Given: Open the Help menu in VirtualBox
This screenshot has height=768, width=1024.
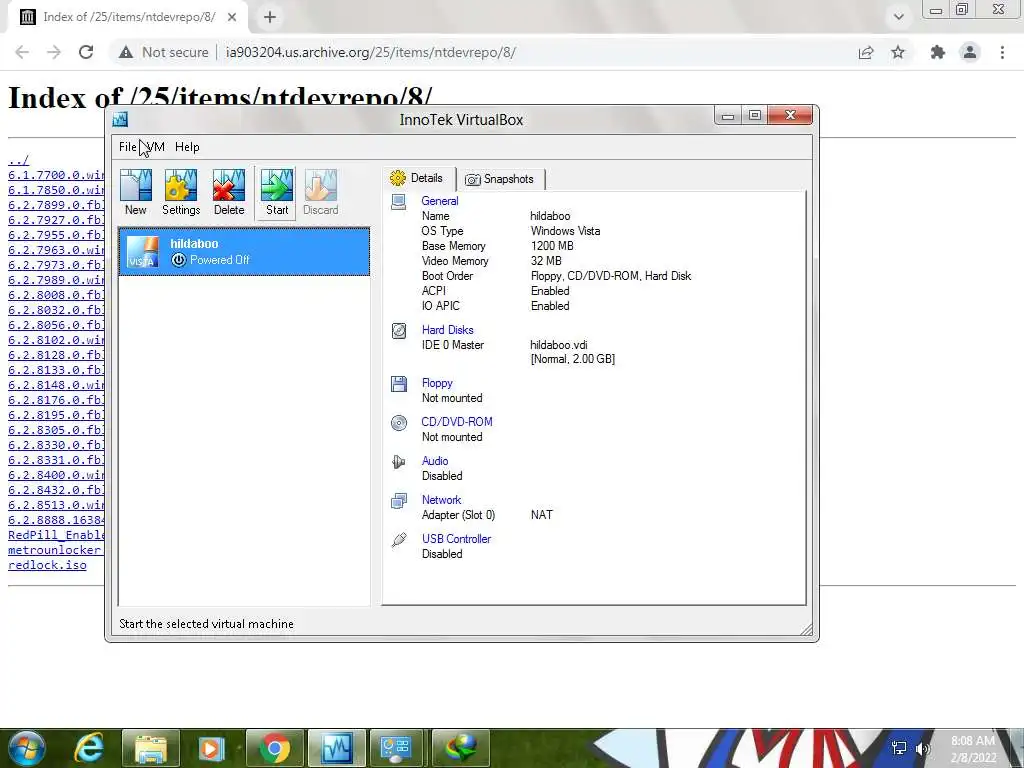Looking at the screenshot, I should (187, 147).
